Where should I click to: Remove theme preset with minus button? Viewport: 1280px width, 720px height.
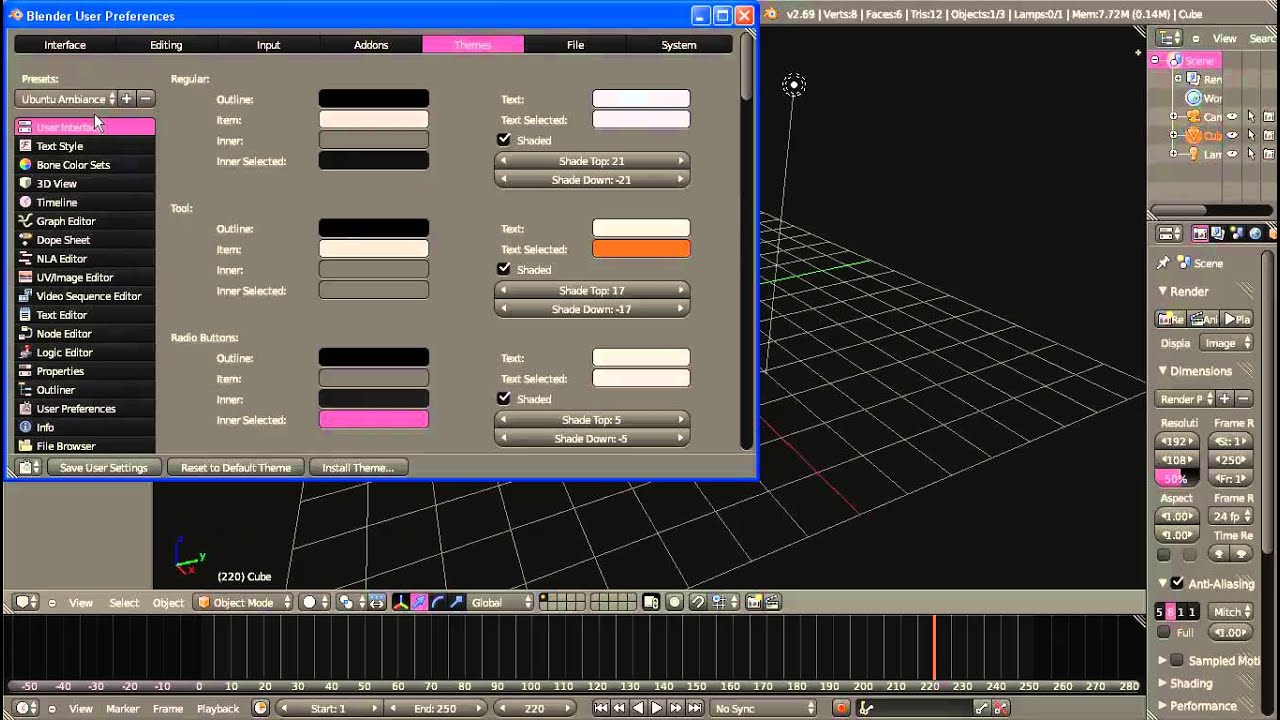[146, 99]
